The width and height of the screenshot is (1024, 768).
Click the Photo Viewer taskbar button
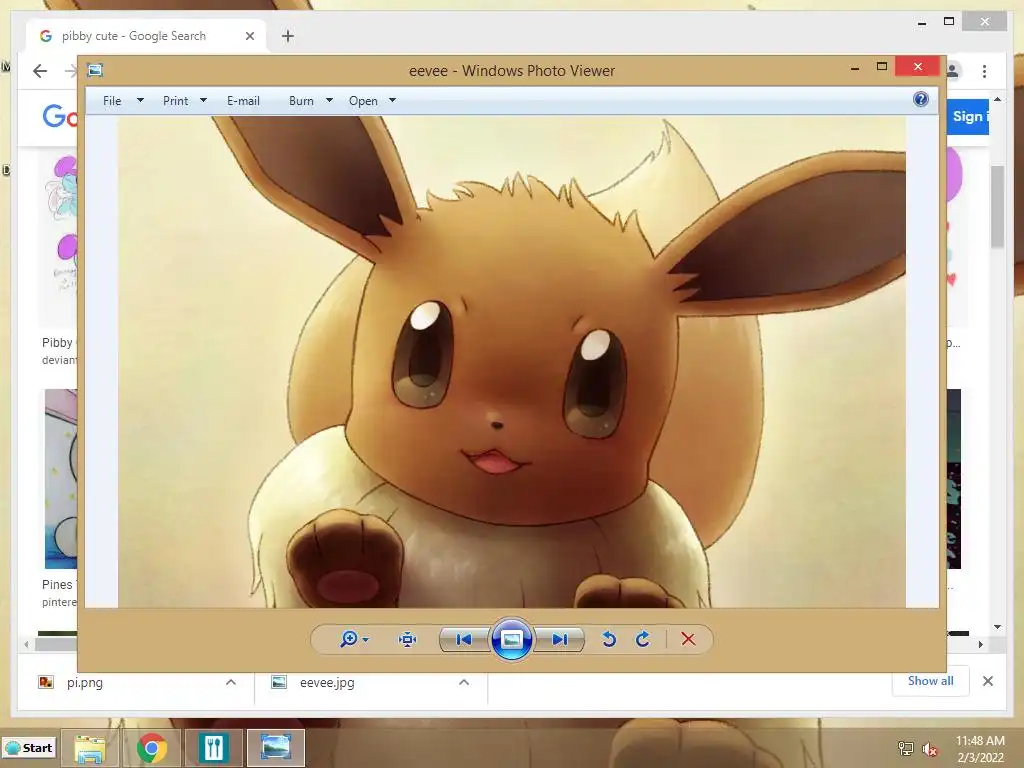click(x=276, y=748)
